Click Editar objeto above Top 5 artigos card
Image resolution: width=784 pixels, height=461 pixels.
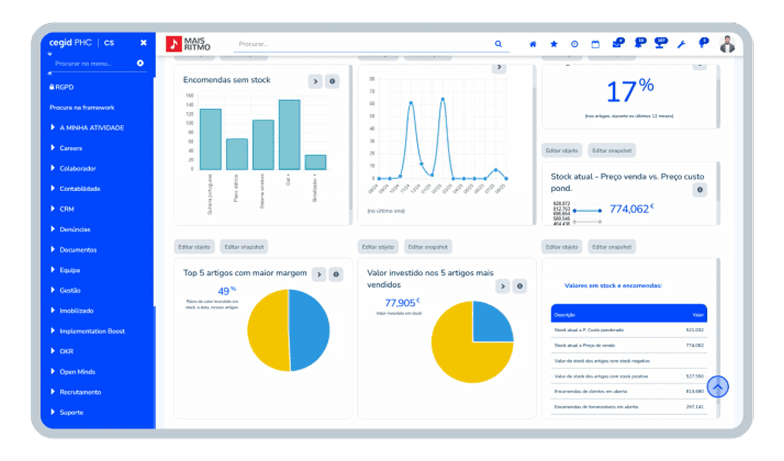[194, 247]
